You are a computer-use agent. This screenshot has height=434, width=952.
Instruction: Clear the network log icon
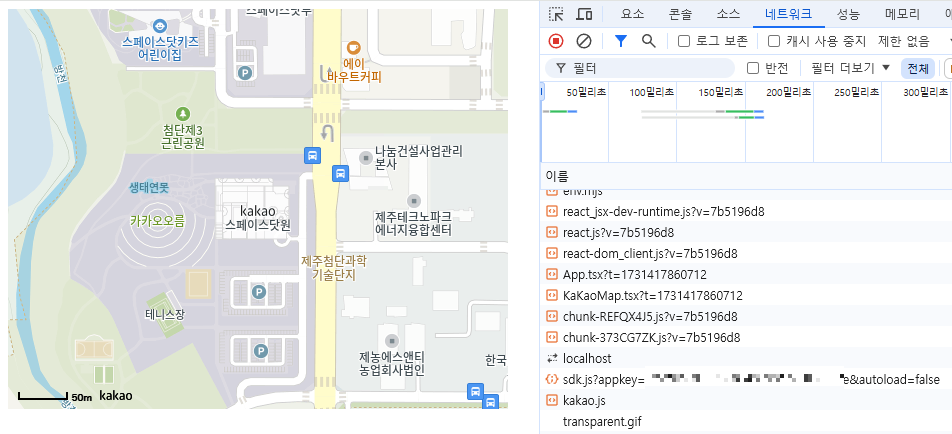pyautogui.click(x=583, y=41)
